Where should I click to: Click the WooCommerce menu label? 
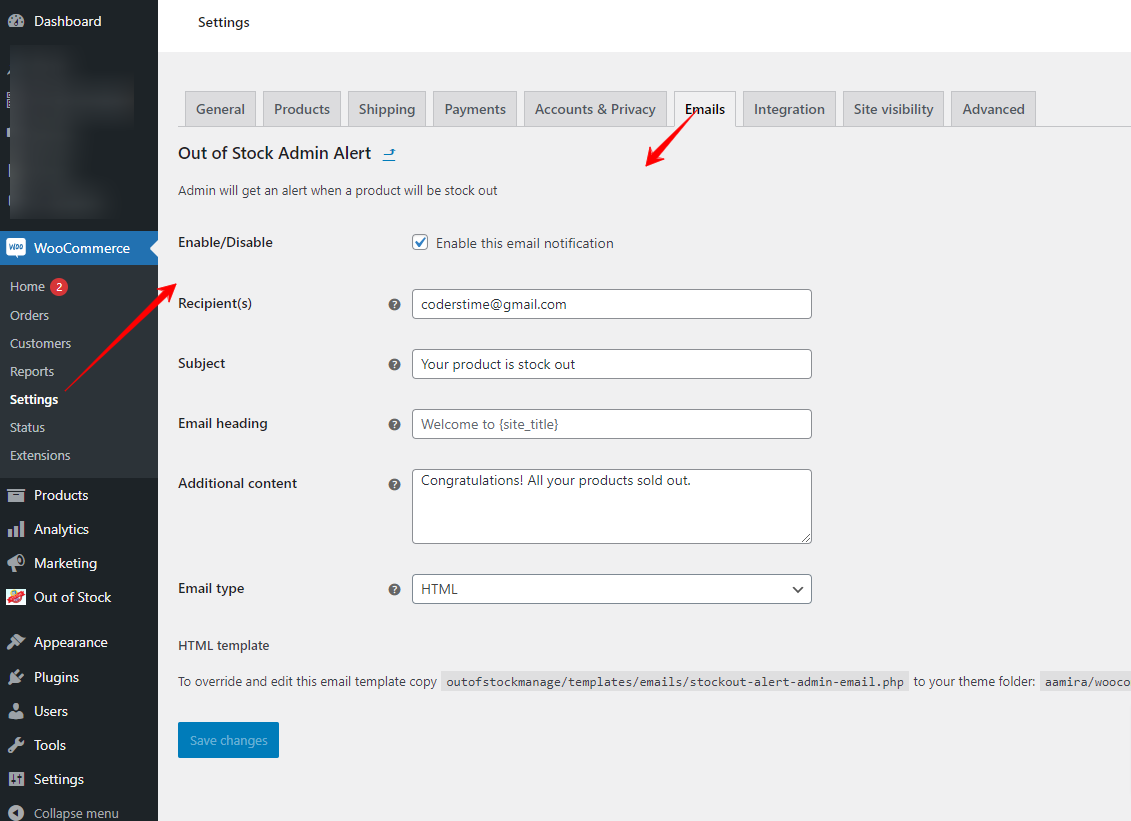pyautogui.click(x=82, y=248)
